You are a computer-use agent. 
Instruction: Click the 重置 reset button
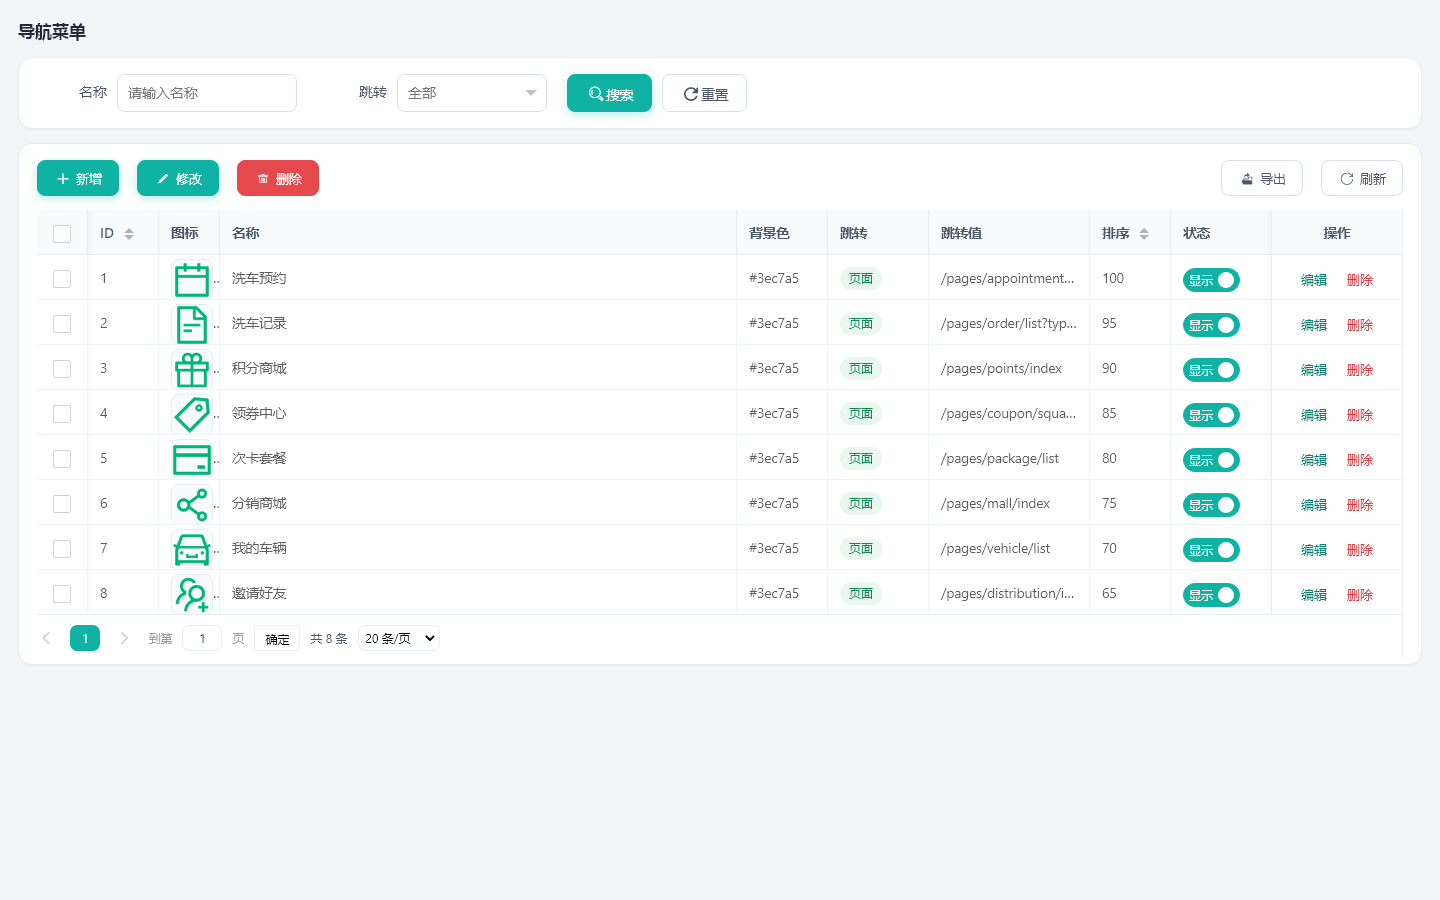pyautogui.click(x=704, y=93)
